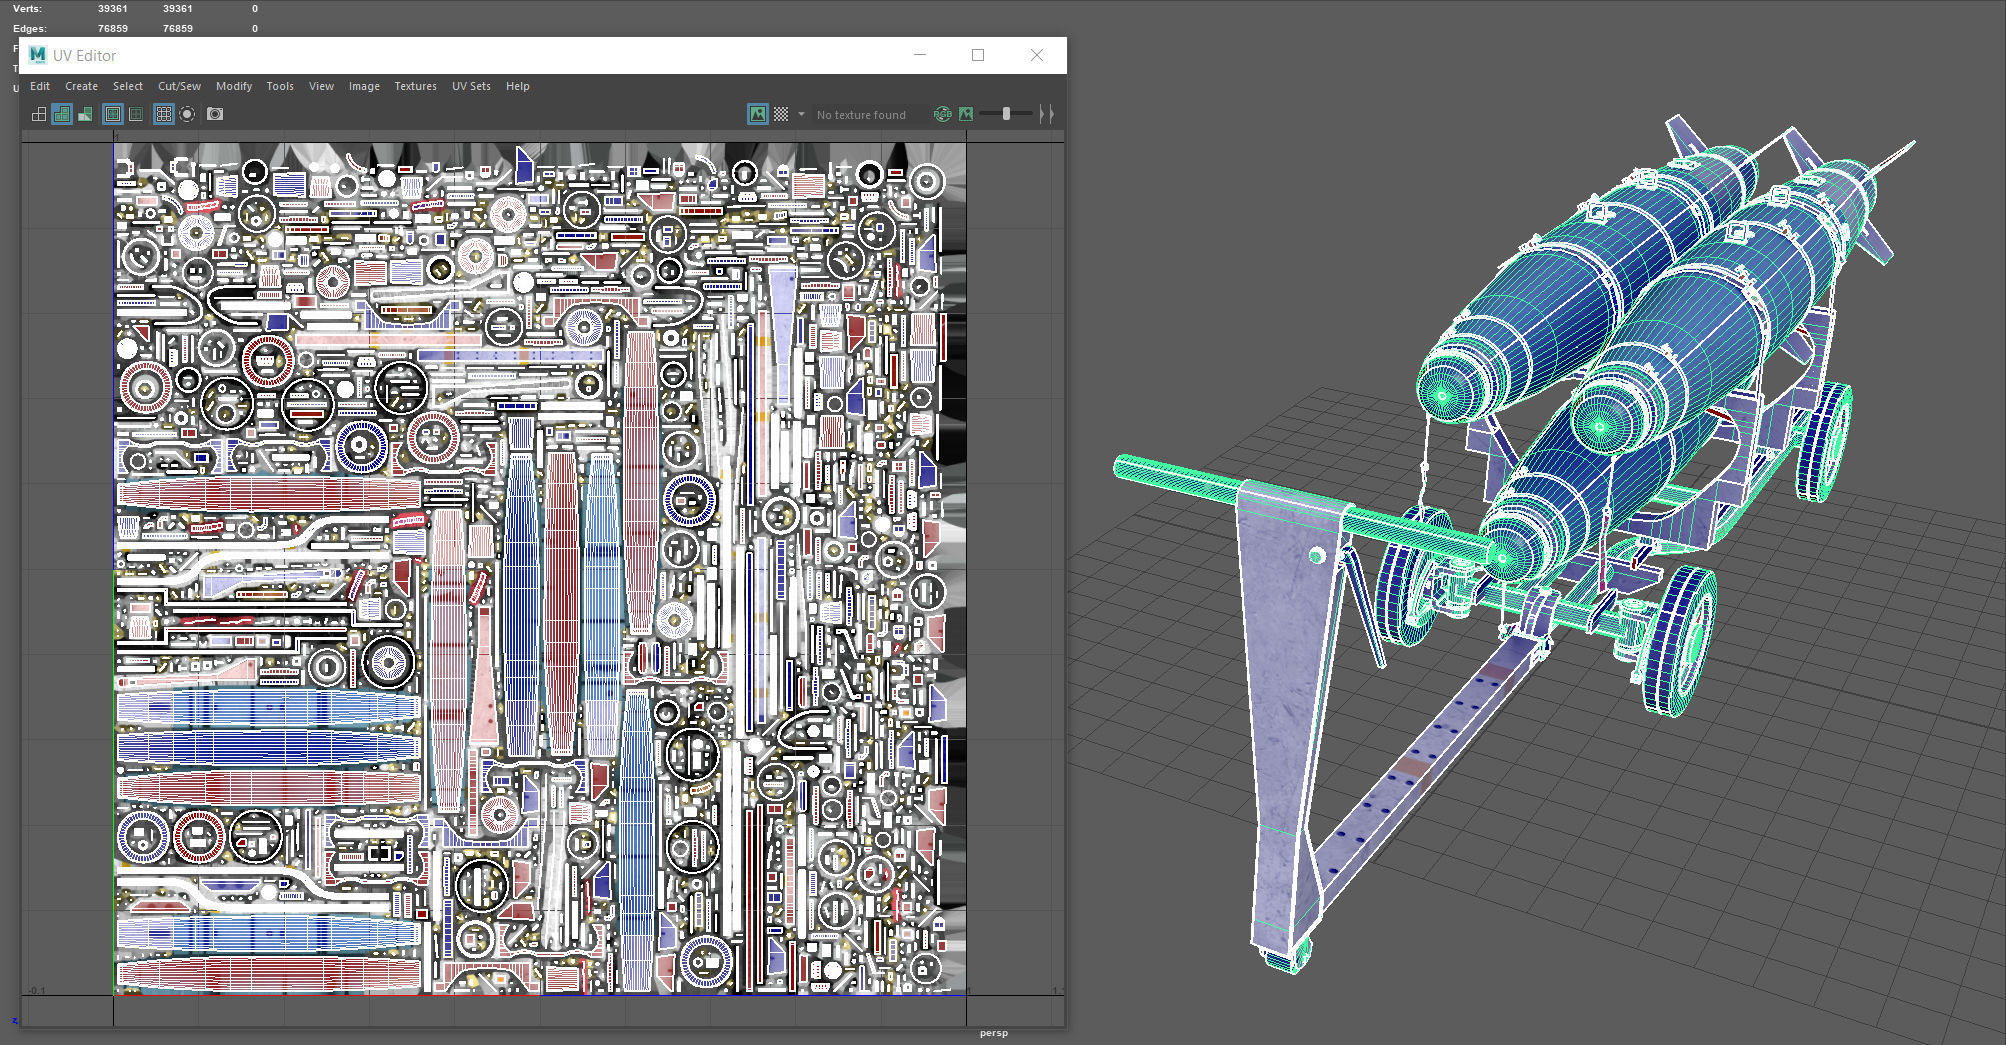The height and width of the screenshot is (1045, 2006).
Task: Click the 'Edges:' heads-up label
Action: click(30, 29)
